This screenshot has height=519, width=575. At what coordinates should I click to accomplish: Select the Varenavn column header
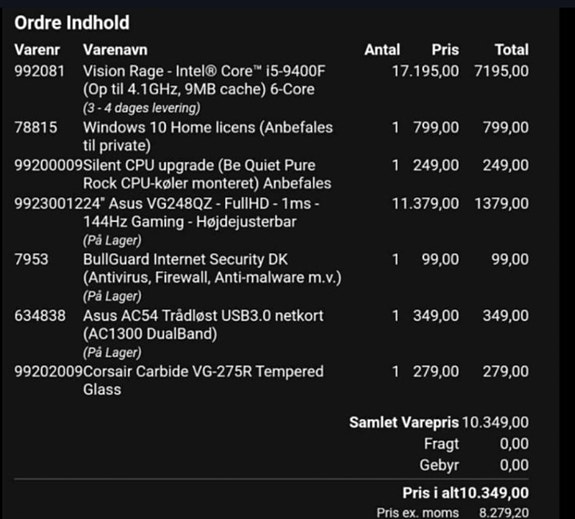tap(115, 50)
